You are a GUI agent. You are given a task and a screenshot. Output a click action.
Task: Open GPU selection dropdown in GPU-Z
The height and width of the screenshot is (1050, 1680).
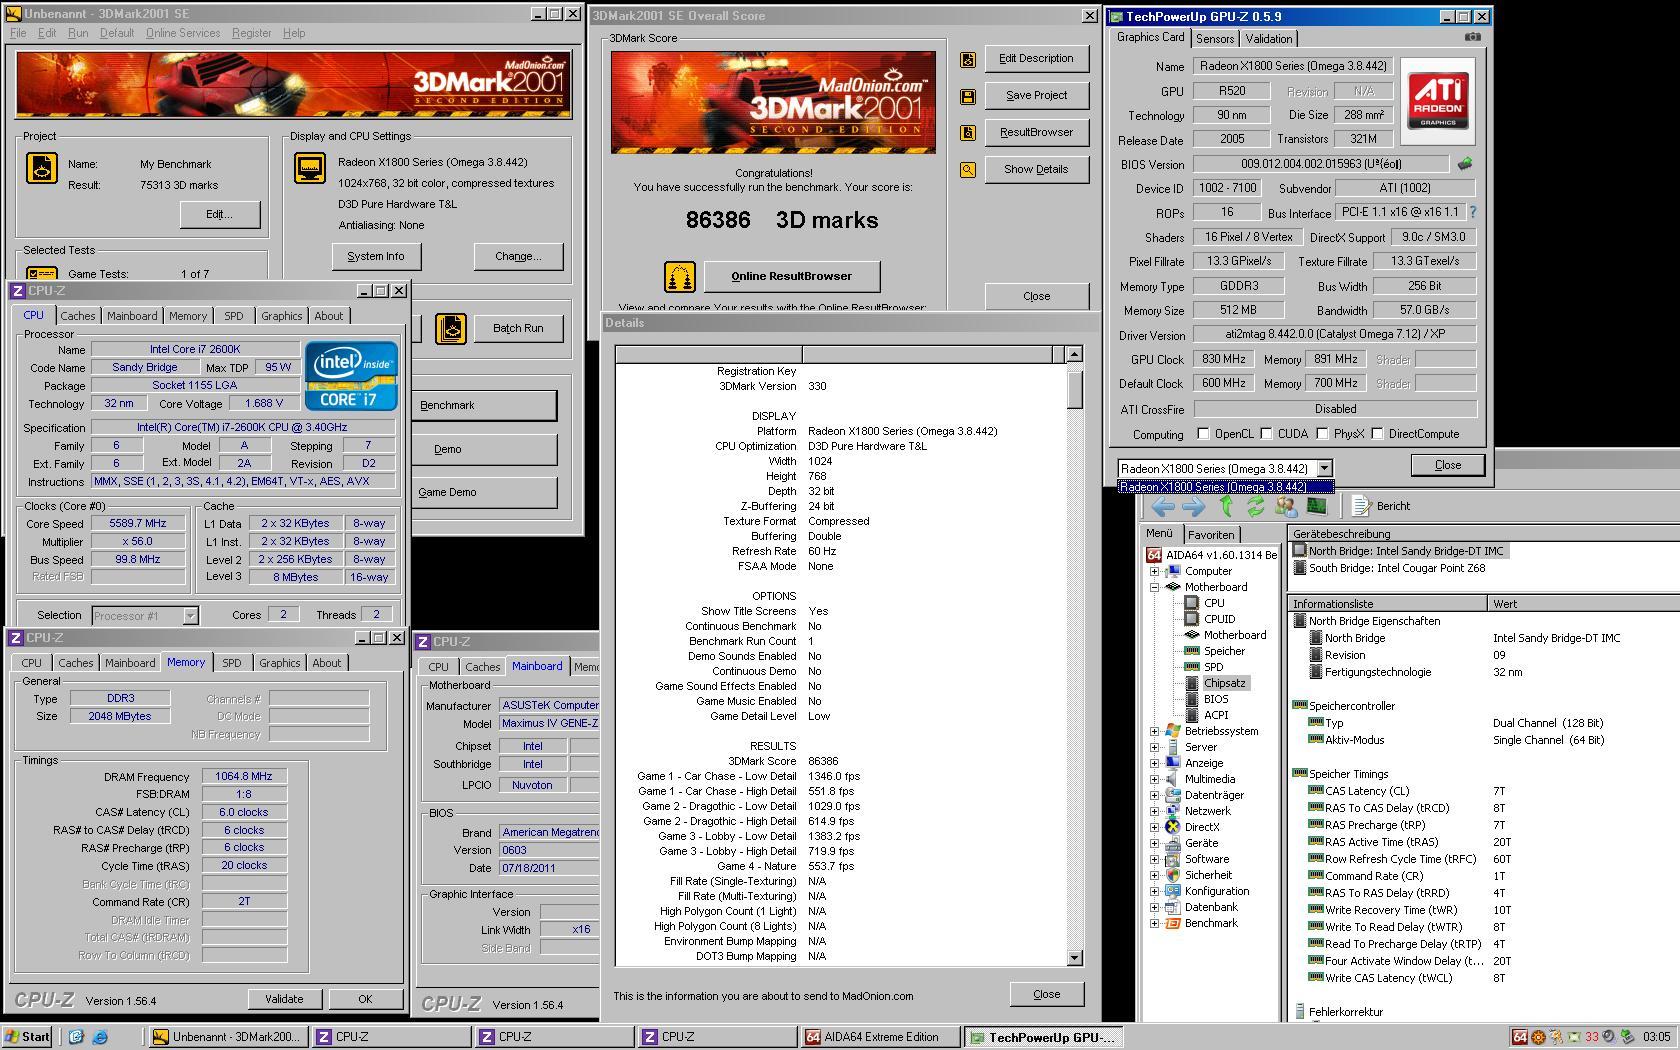click(1324, 468)
